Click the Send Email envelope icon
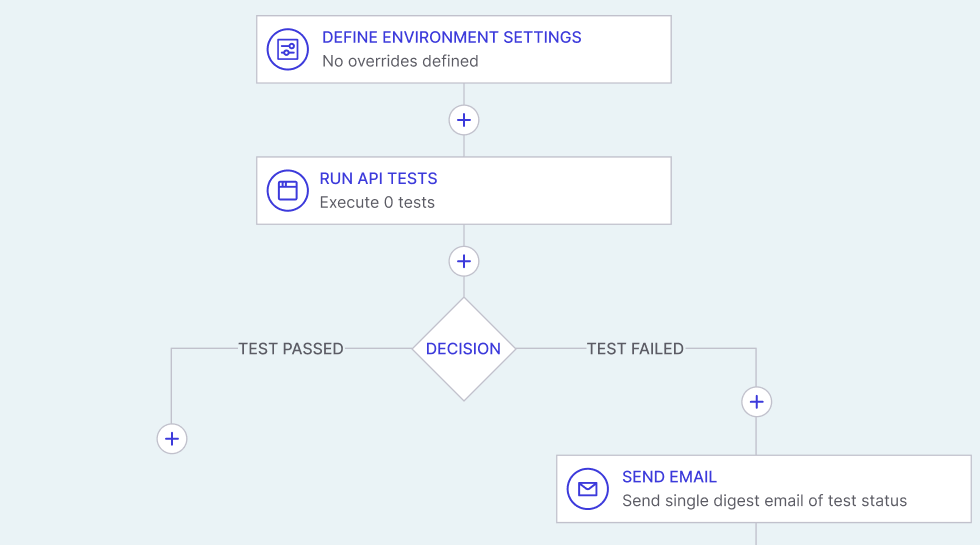Screen dimensions: 980x545 pyautogui.click(x=588, y=489)
